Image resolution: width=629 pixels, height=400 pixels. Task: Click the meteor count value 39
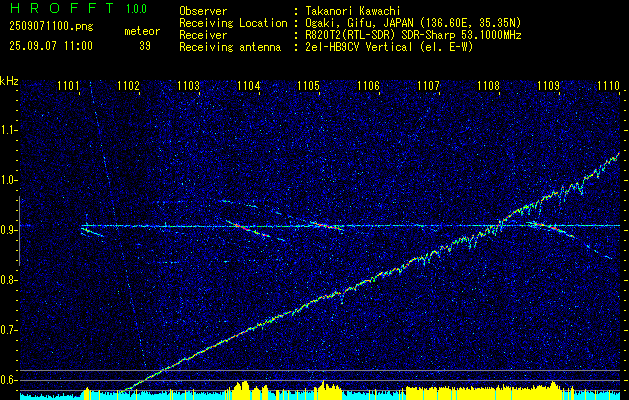click(145, 46)
